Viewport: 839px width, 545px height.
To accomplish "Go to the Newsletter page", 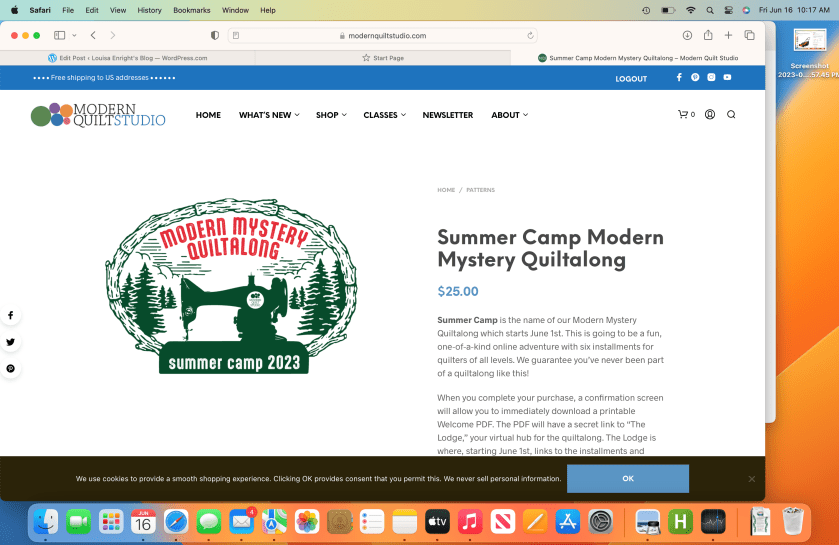I will (447, 115).
